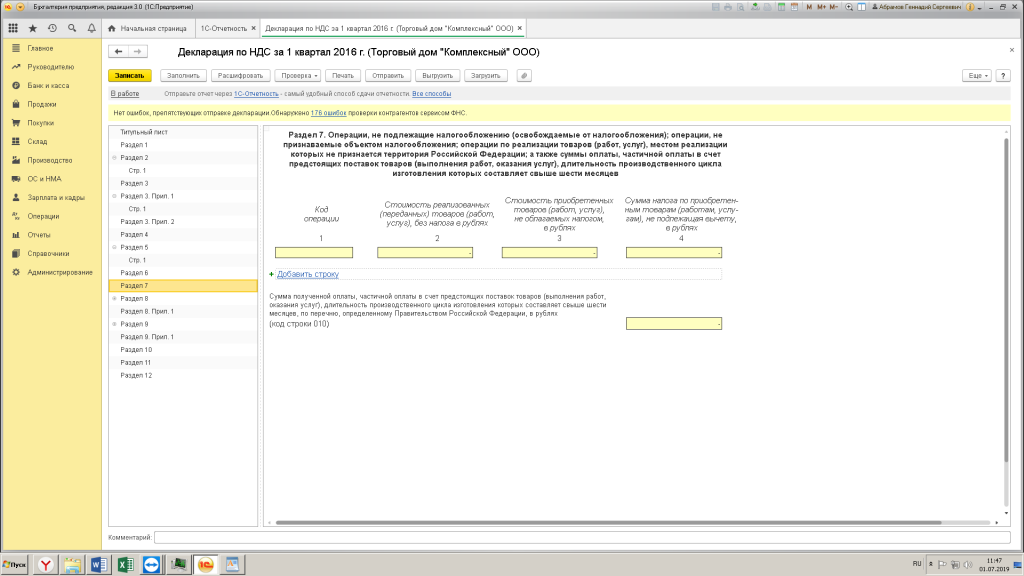Switch to the 1С-Отчетность tab

[x=223, y=28]
